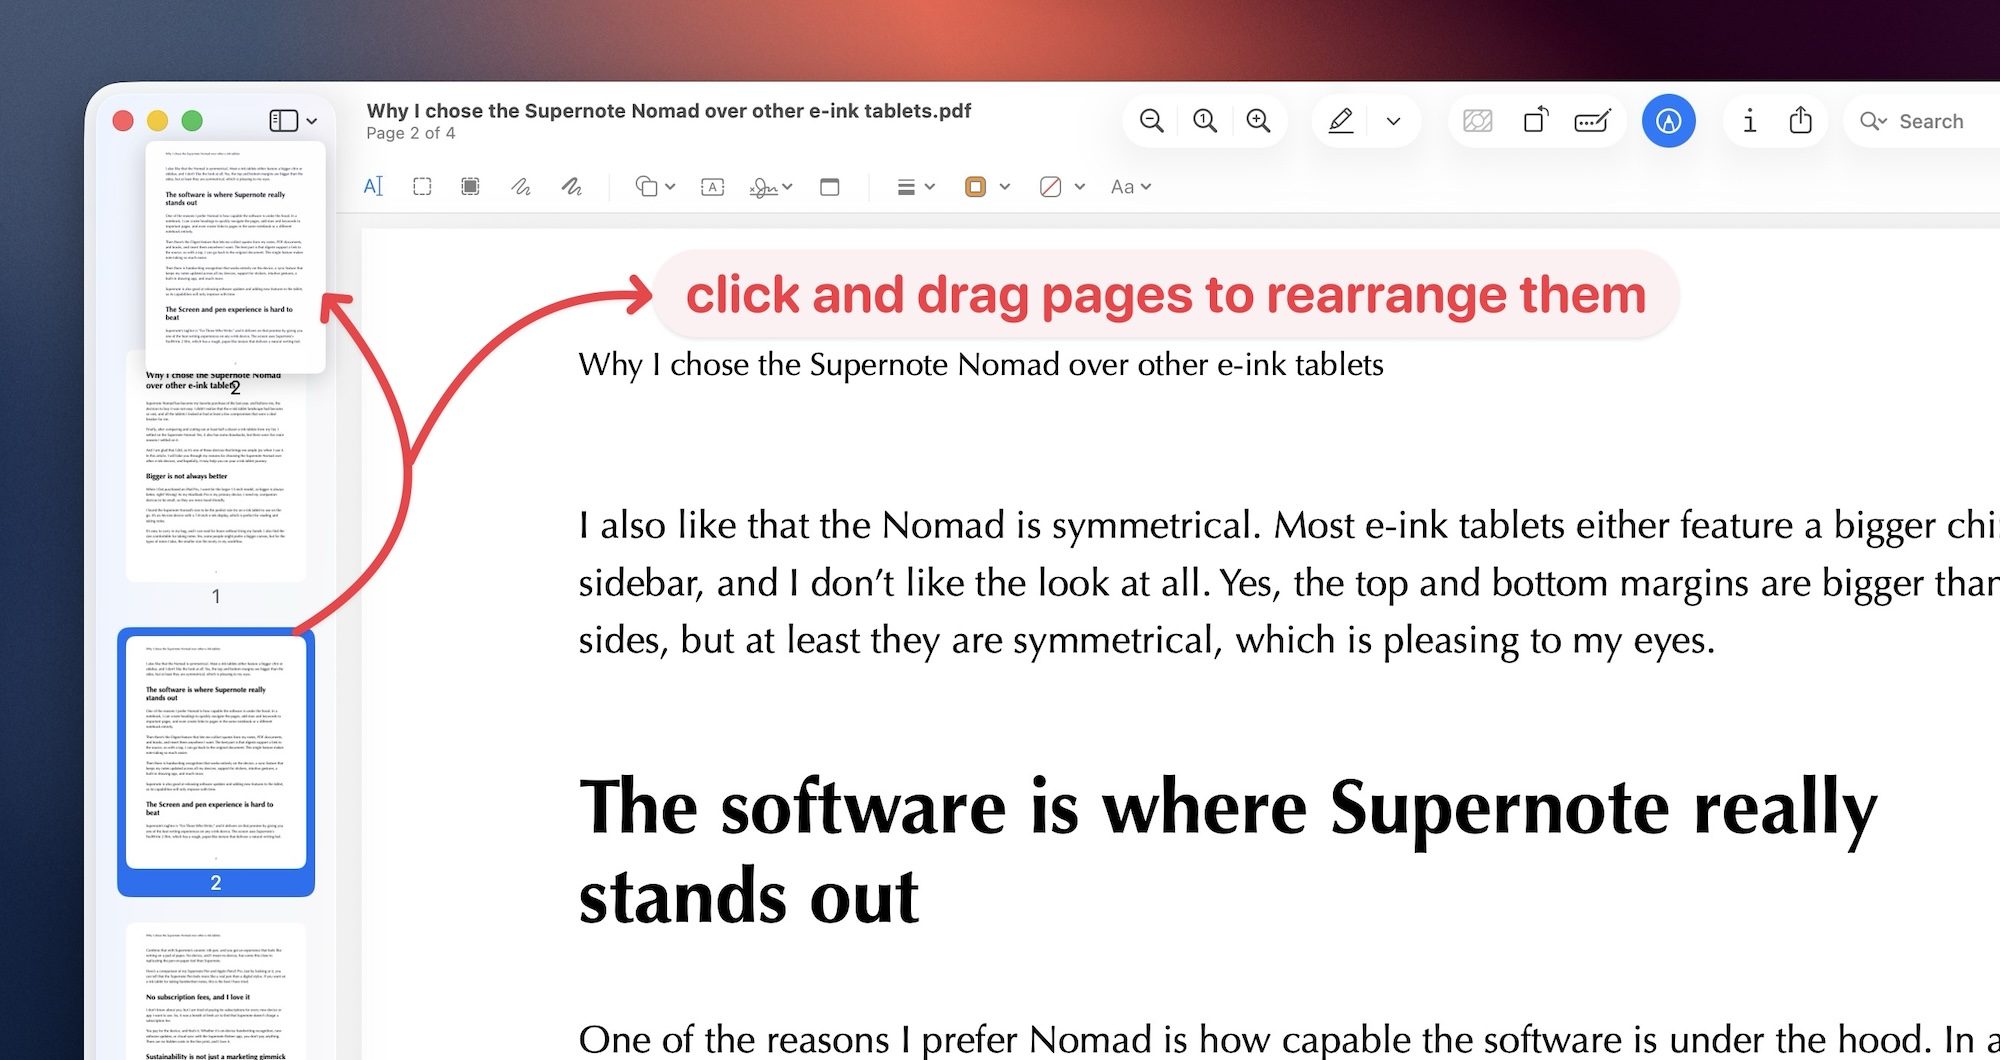This screenshot has width=2000, height=1060.
Task: Select the Rectangular Selection tool
Action: coord(422,186)
